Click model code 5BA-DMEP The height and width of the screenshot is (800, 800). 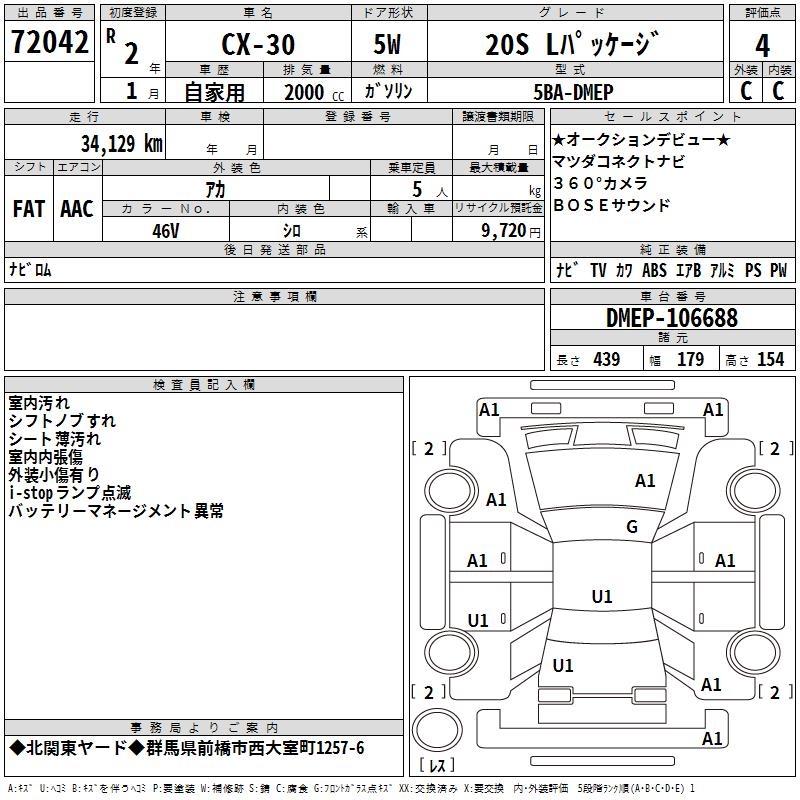(573, 92)
